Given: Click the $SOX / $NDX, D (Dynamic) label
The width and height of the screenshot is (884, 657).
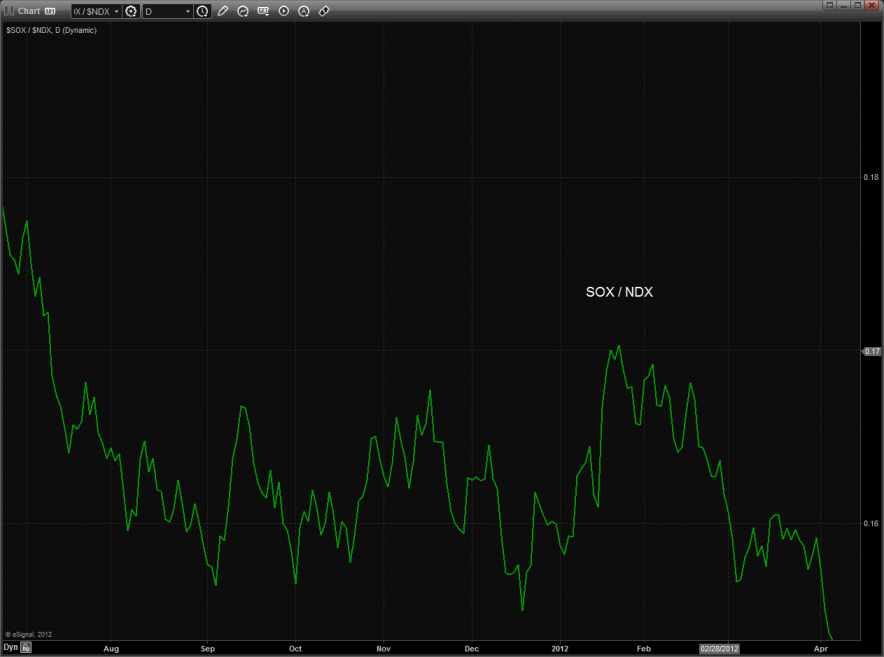Looking at the screenshot, I should 50,30.
